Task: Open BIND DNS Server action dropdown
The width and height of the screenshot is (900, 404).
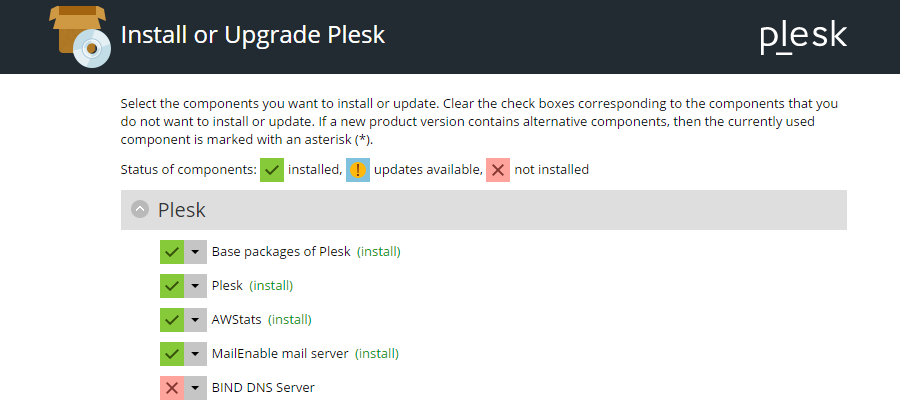Action: 196,388
